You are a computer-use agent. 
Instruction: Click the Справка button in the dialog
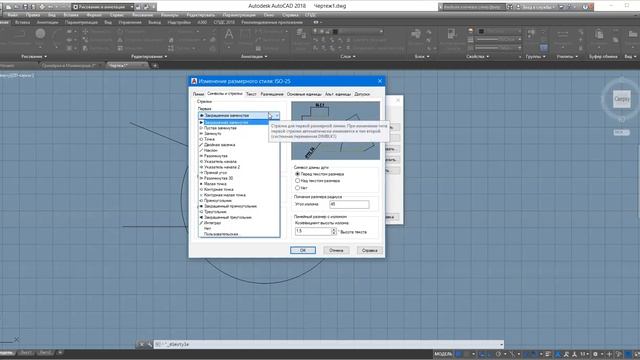[x=369, y=250]
